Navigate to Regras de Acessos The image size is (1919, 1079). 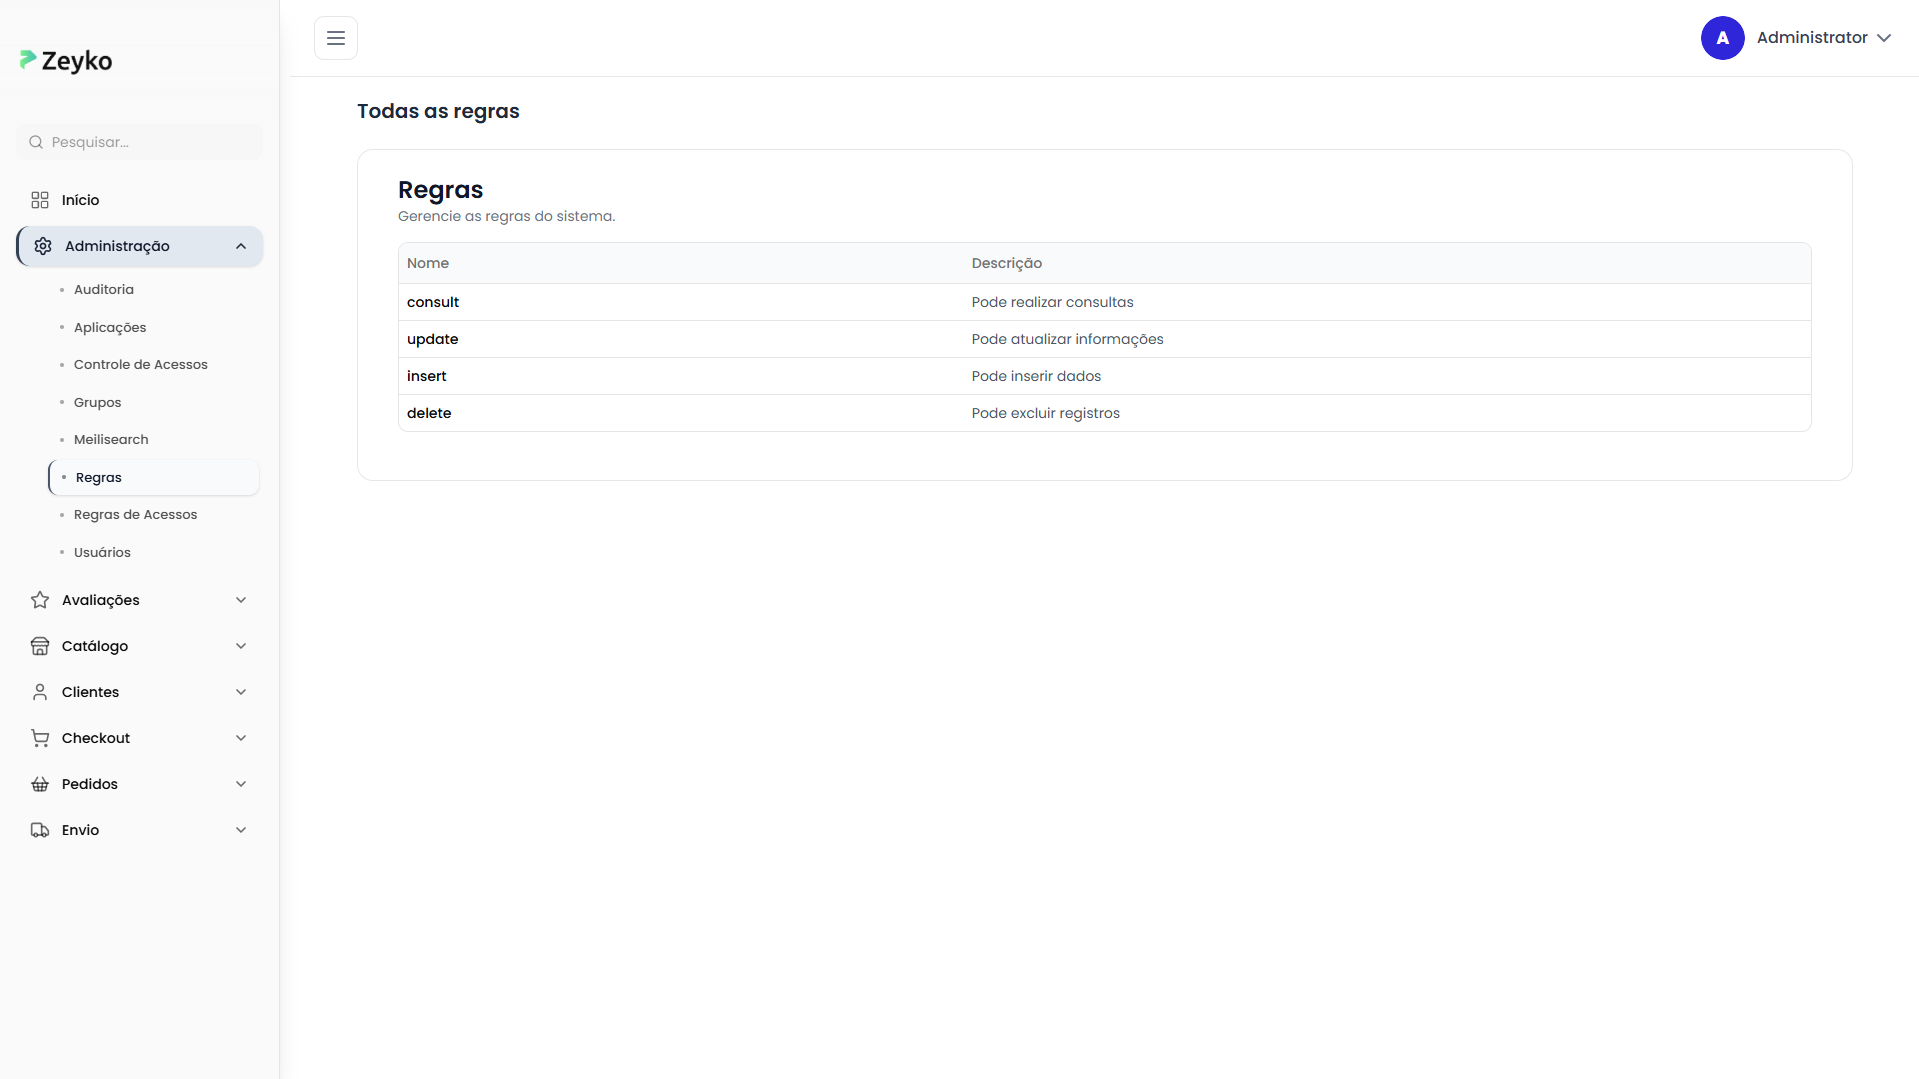point(136,515)
